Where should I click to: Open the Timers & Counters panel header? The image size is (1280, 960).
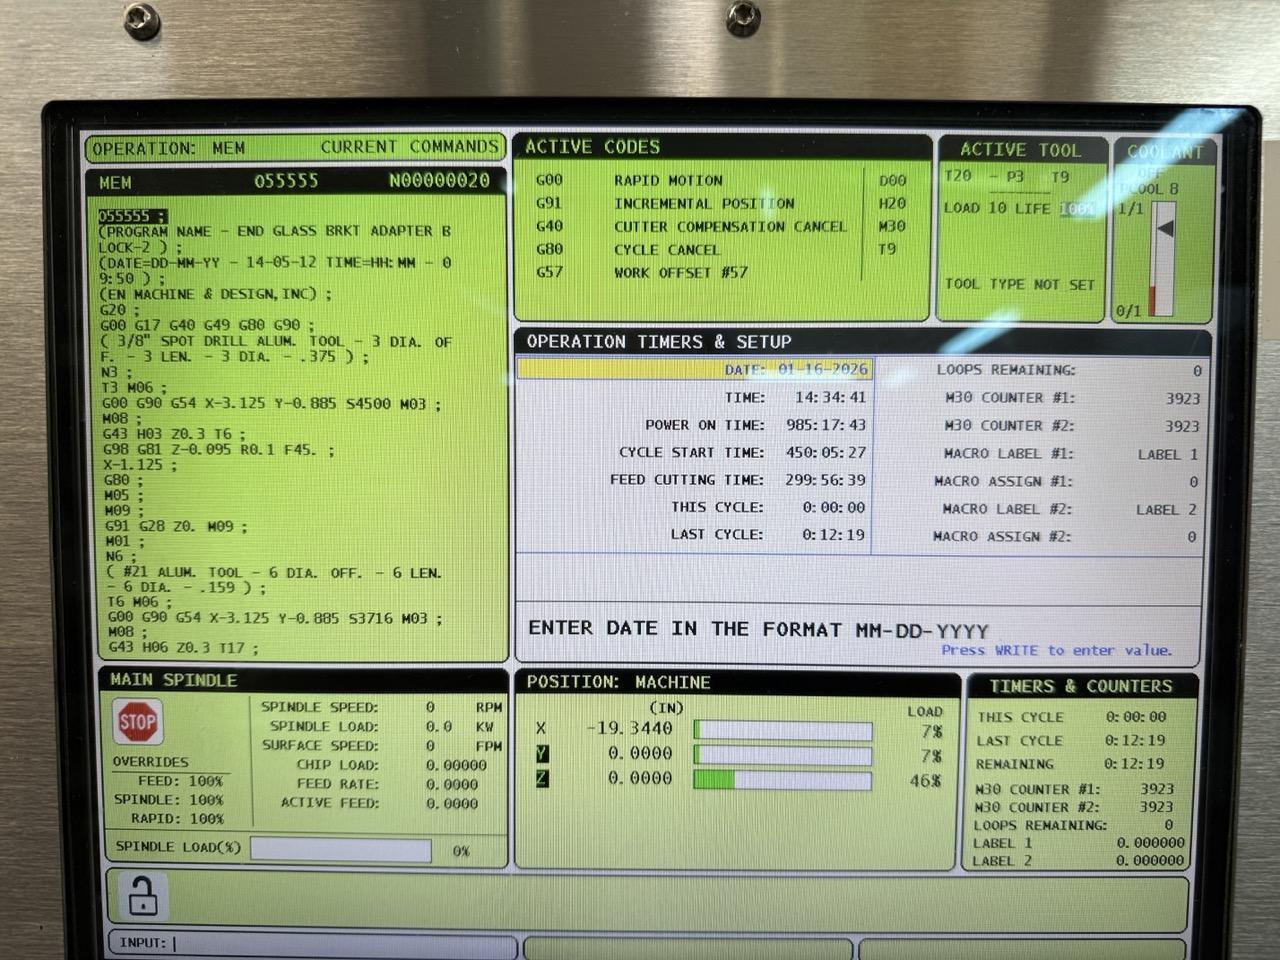coord(1080,686)
